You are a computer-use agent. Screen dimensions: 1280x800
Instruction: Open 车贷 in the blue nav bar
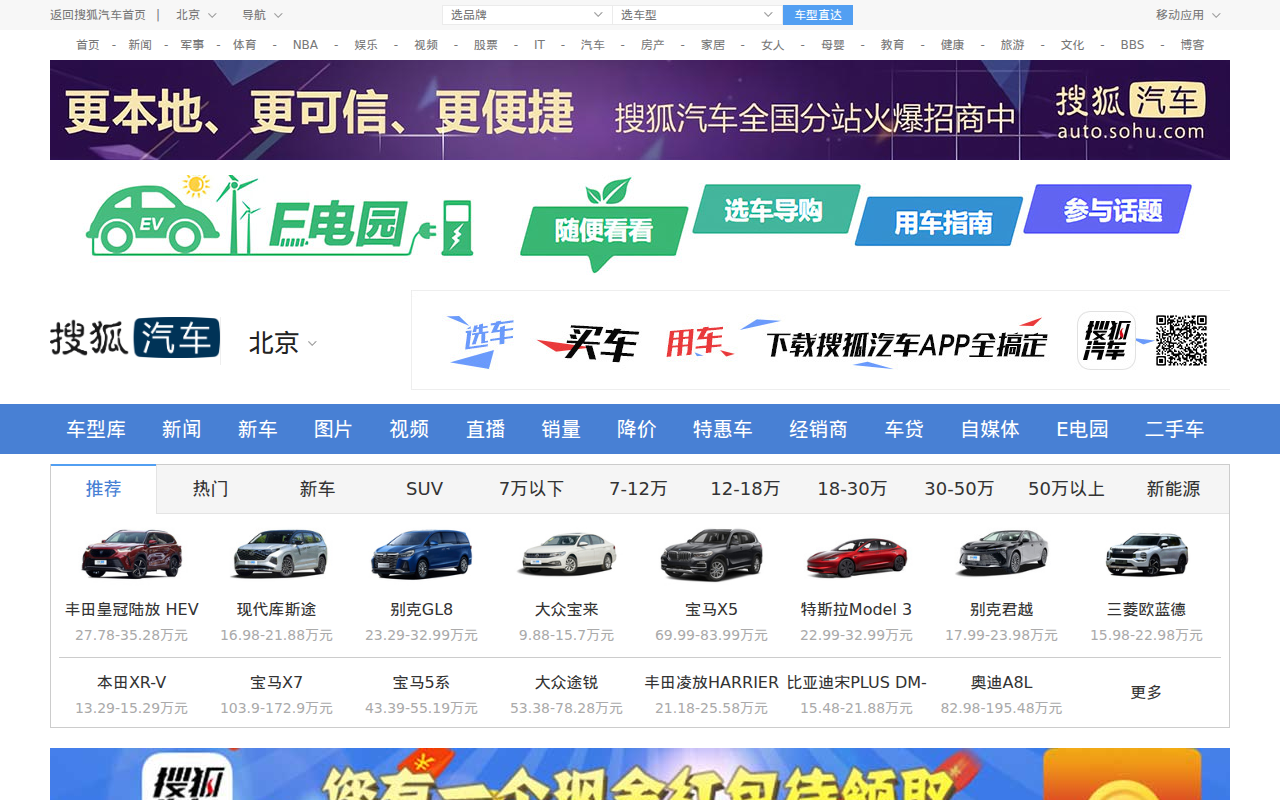904,429
